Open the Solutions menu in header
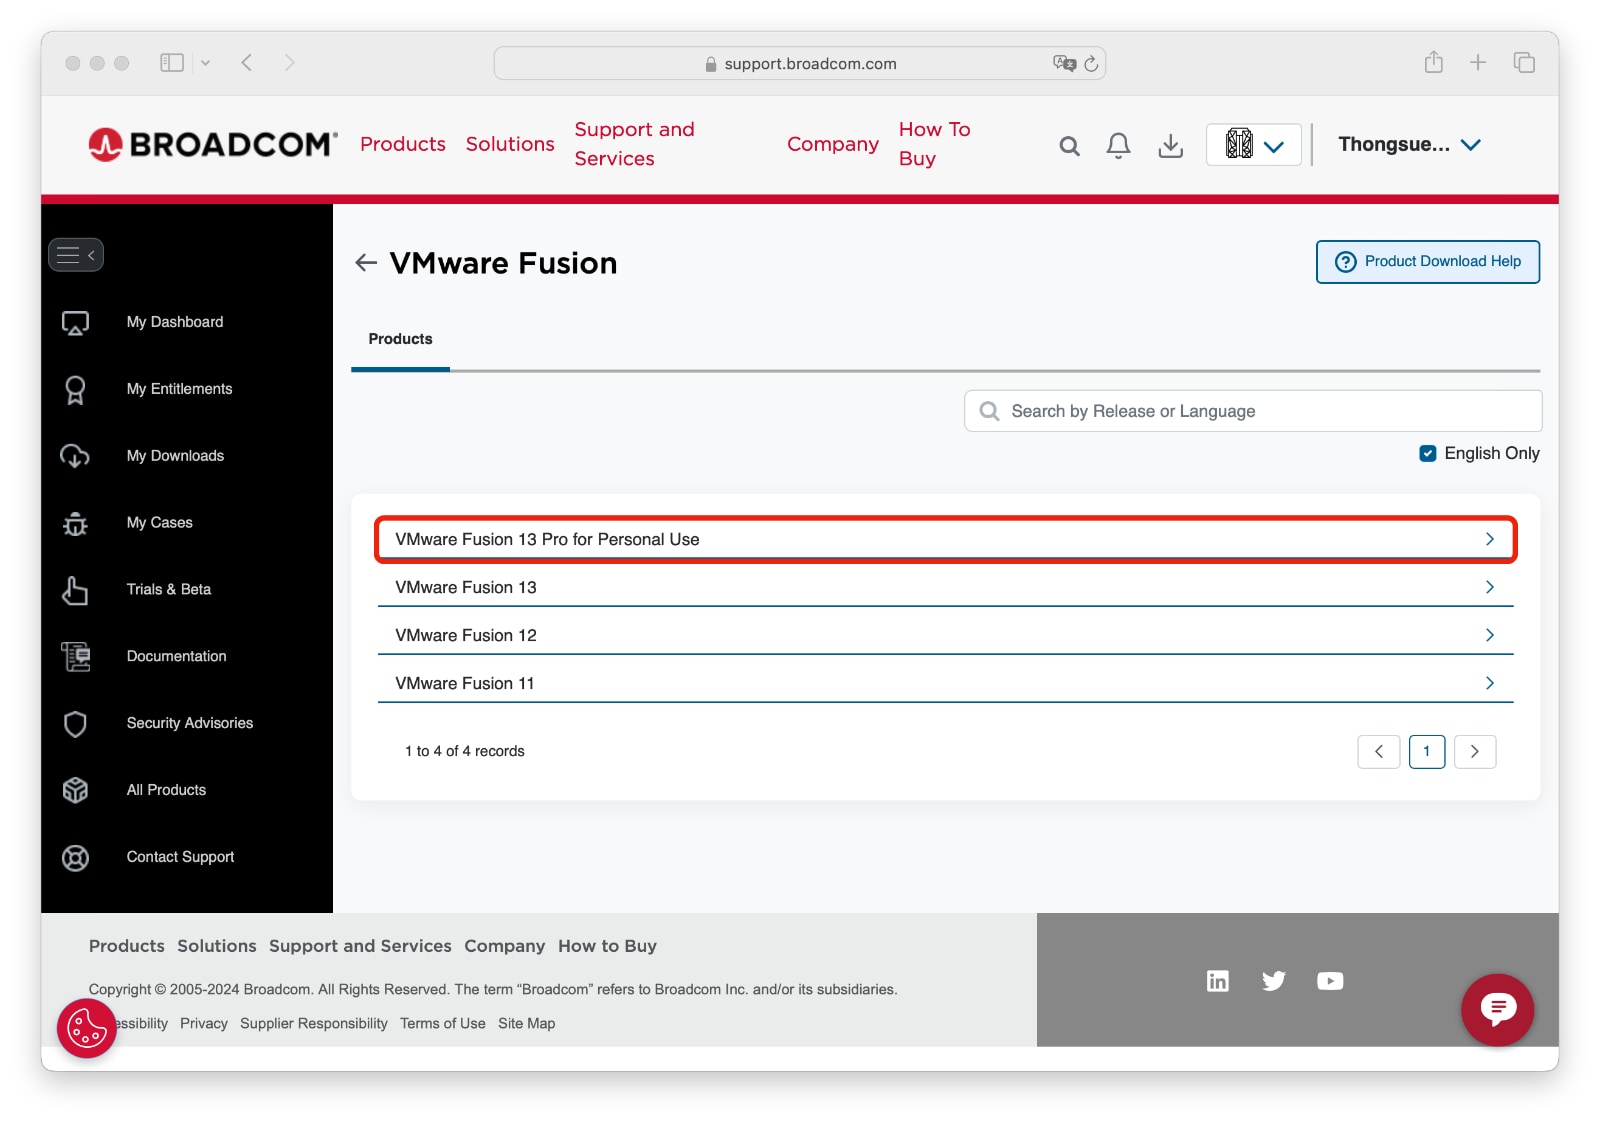 tap(510, 144)
